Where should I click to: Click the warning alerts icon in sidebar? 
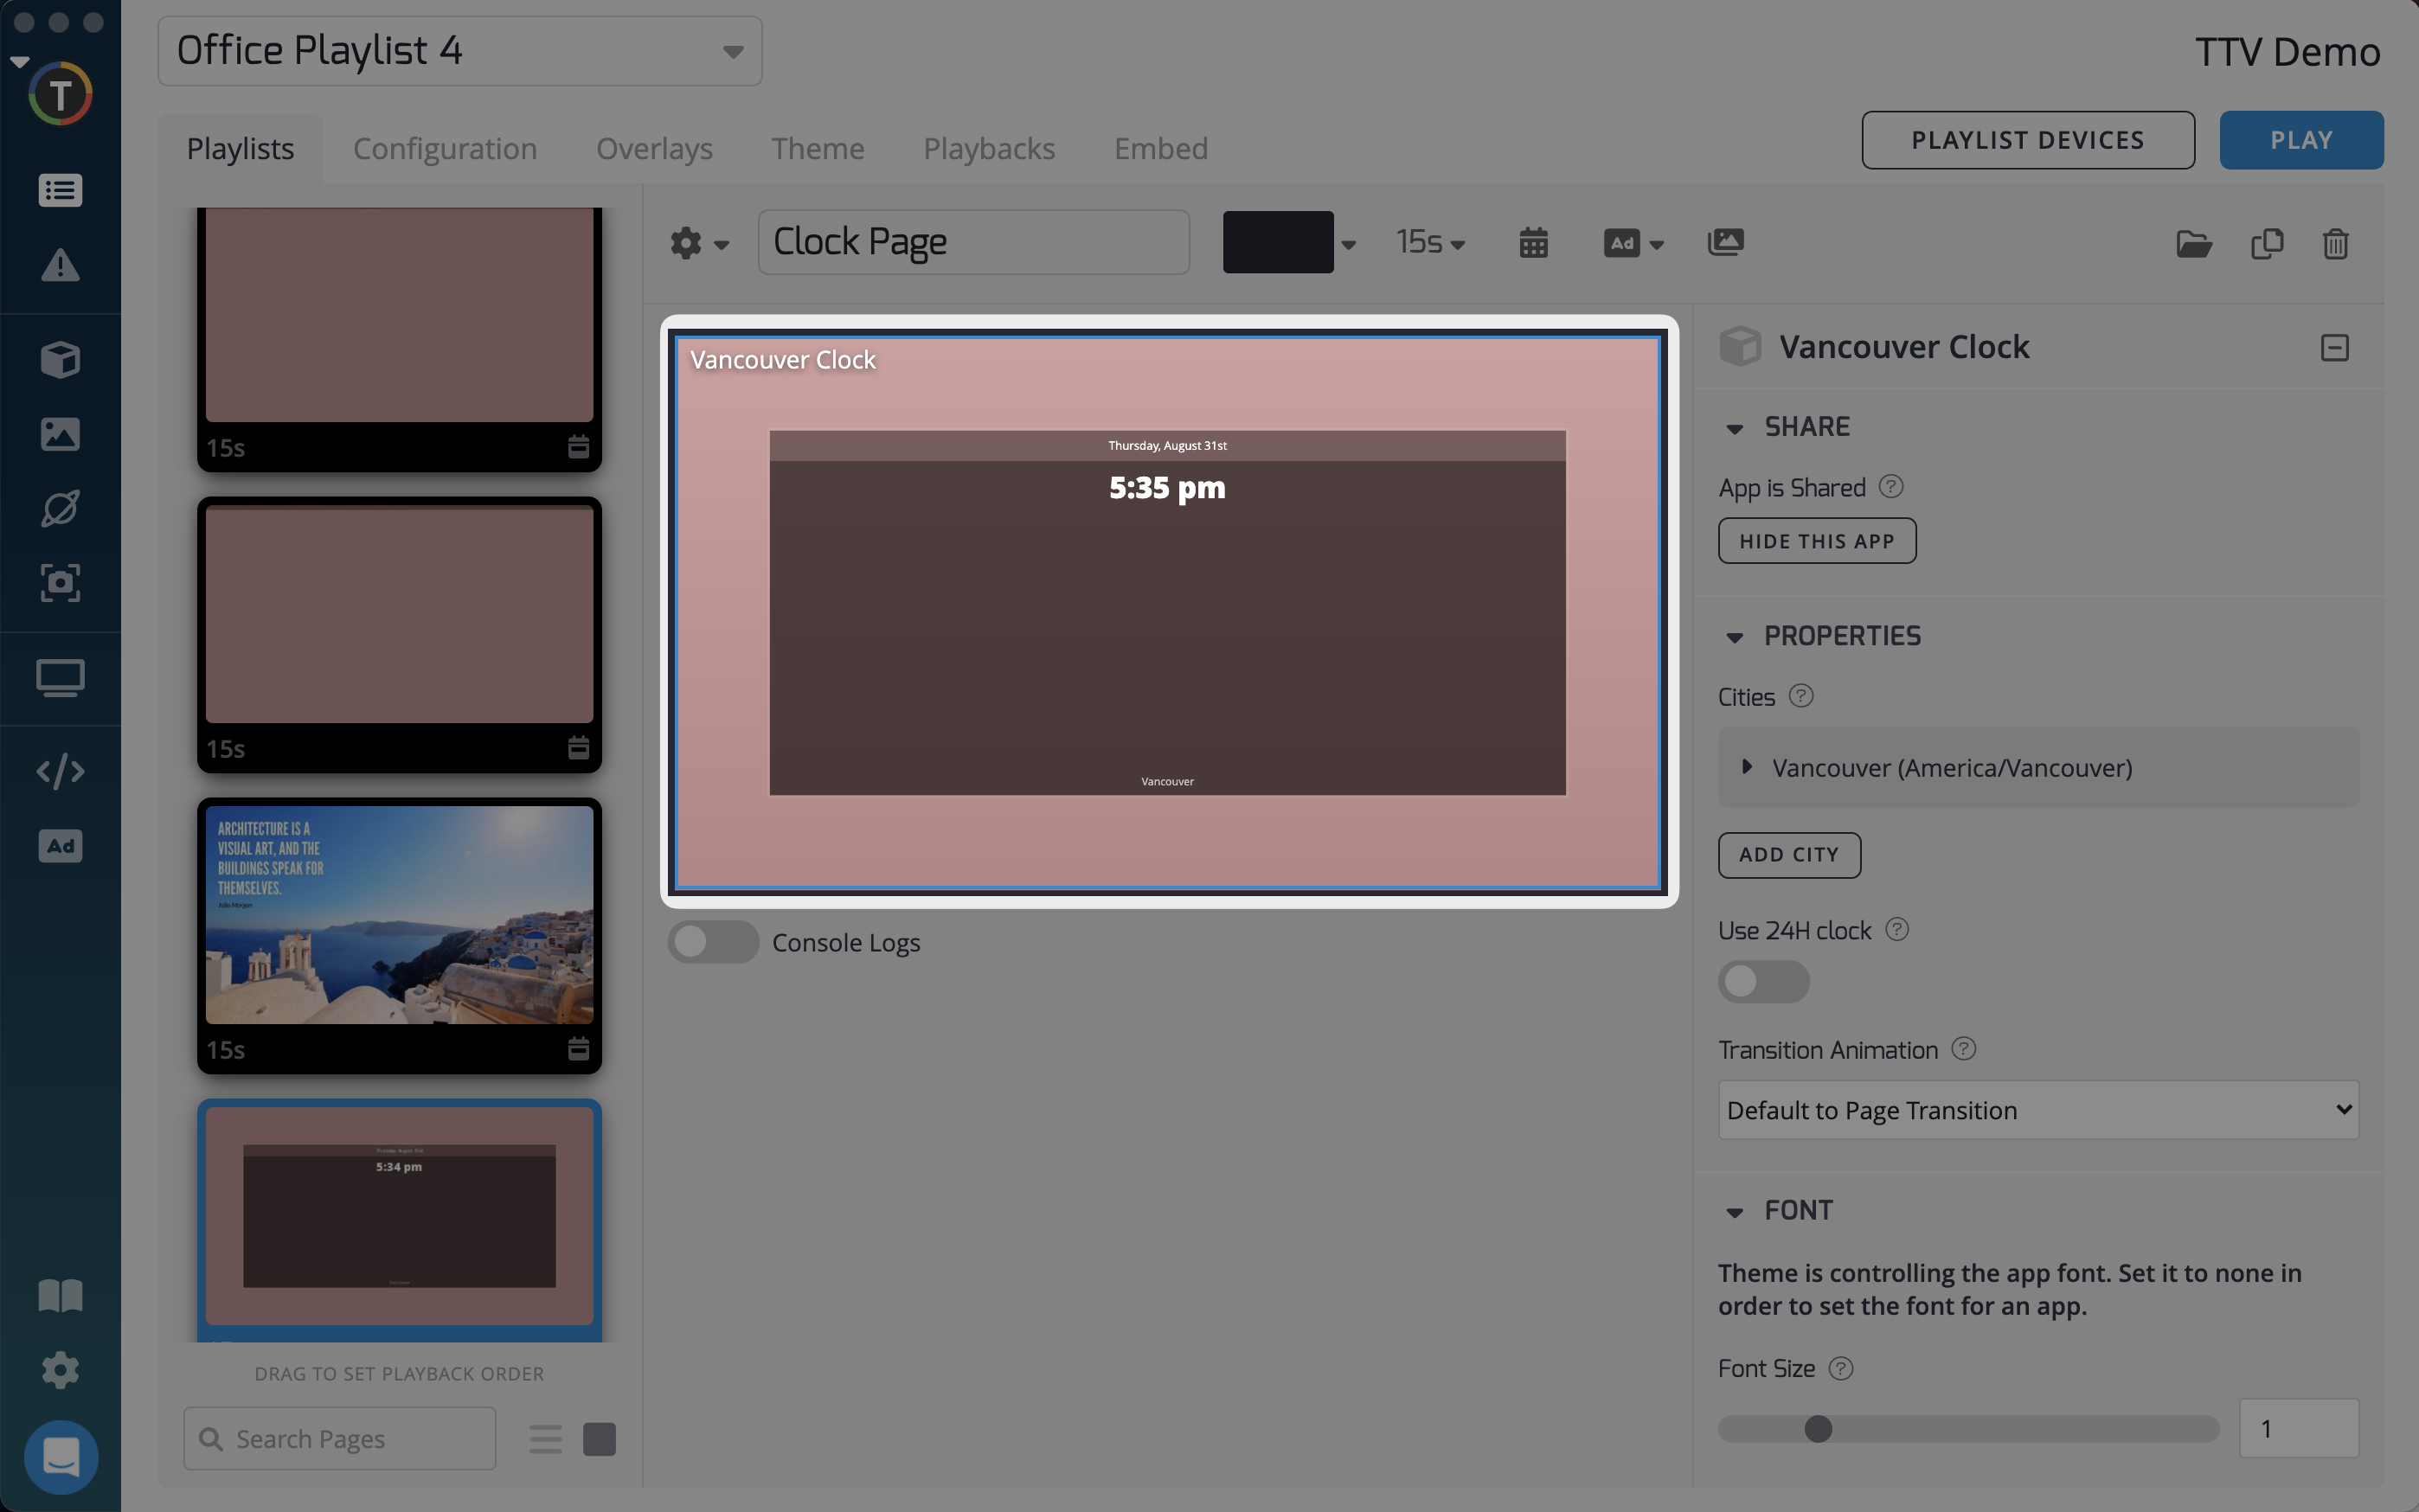pos(60,266)
